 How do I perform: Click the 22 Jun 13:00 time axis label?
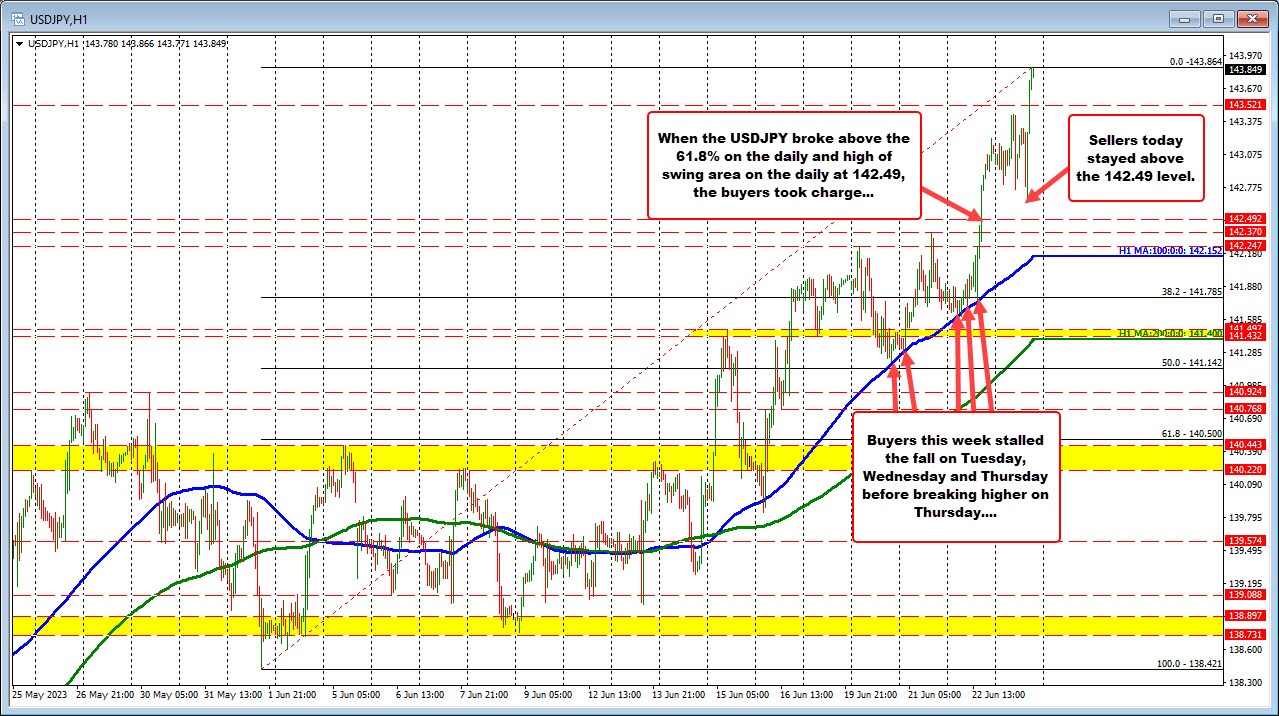coord(999,693)
